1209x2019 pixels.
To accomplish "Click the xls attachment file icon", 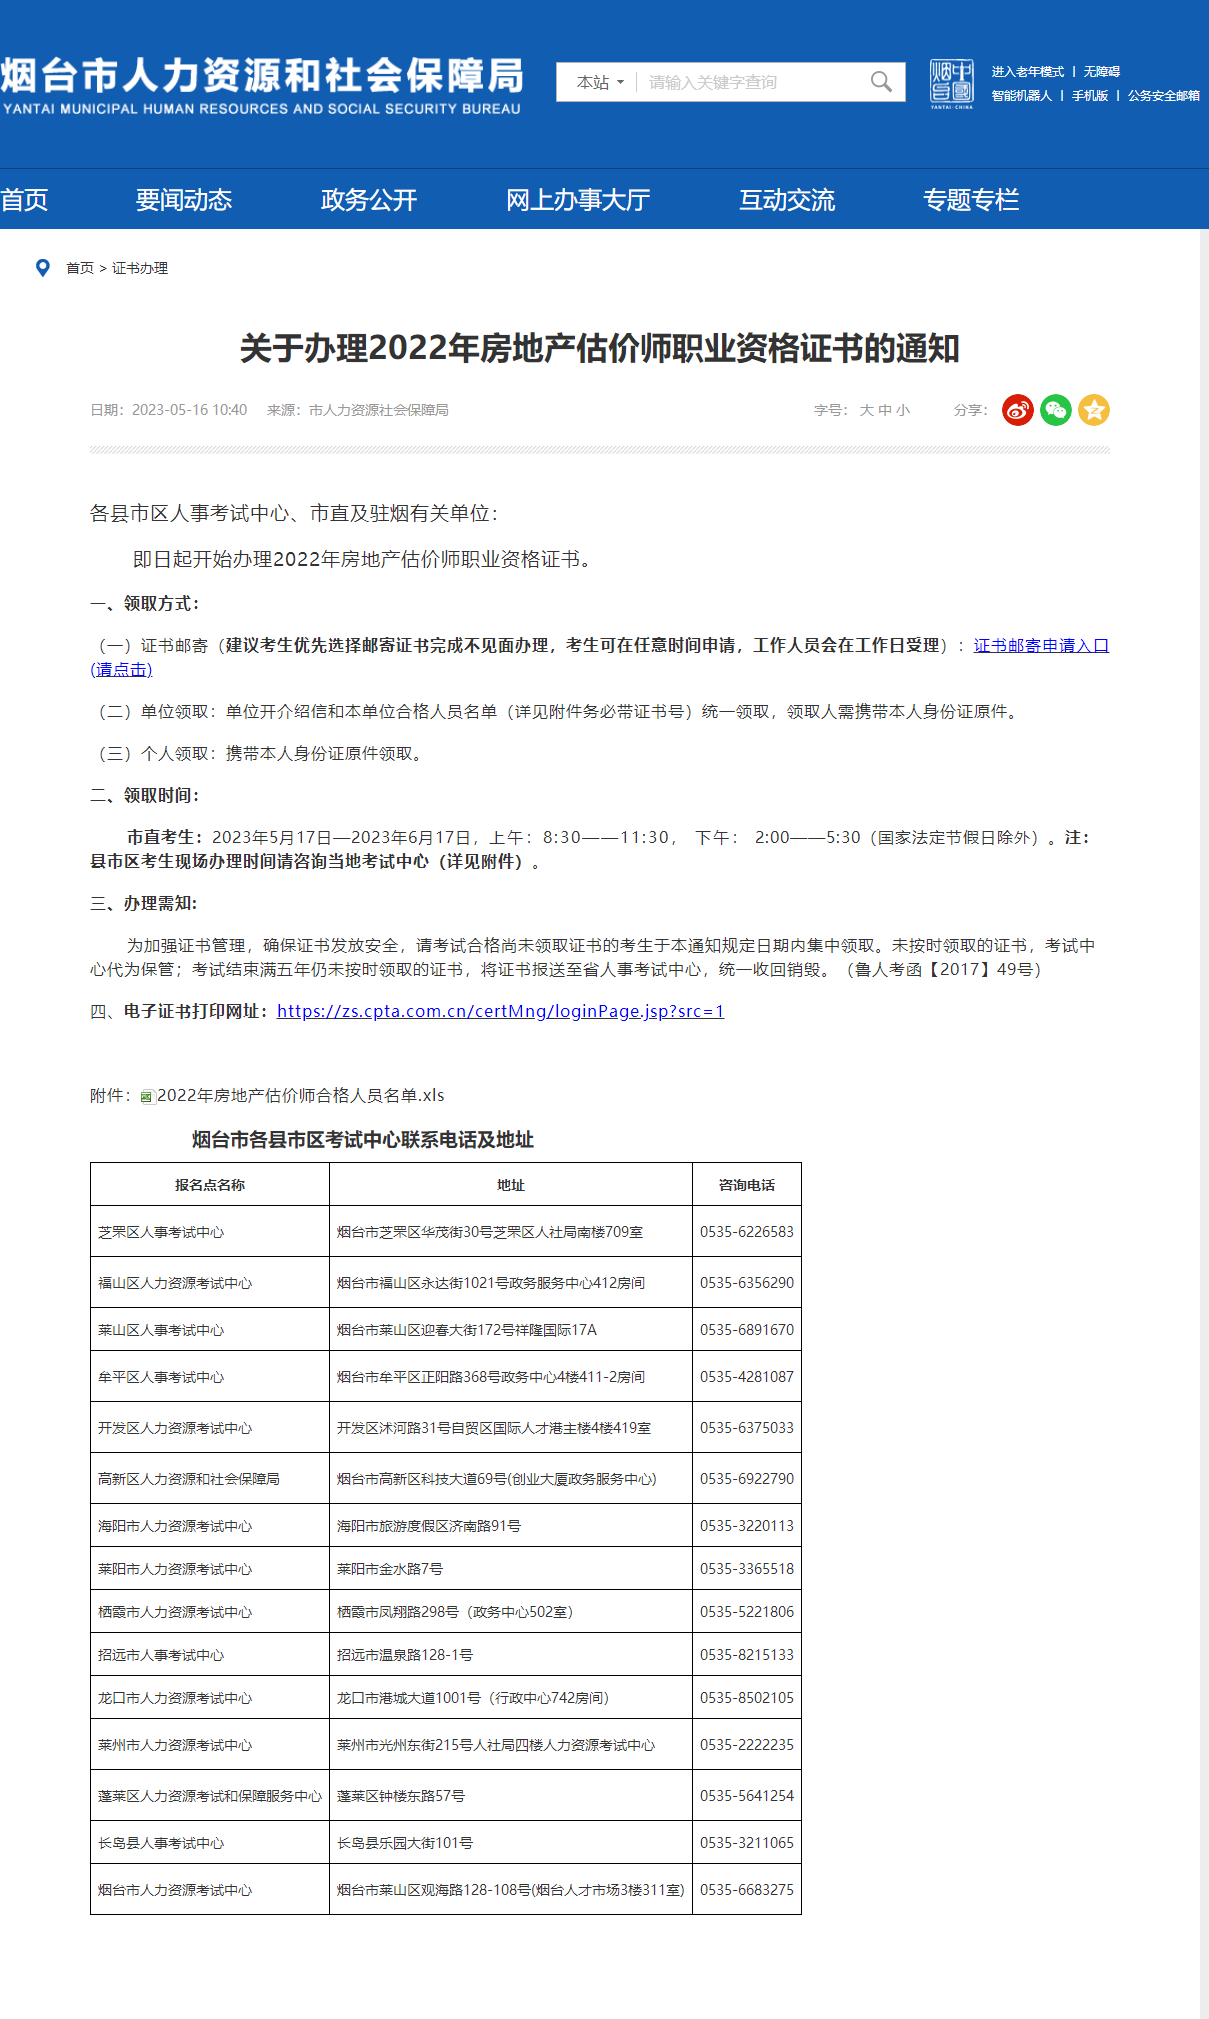I will [x=147, y=1097].
